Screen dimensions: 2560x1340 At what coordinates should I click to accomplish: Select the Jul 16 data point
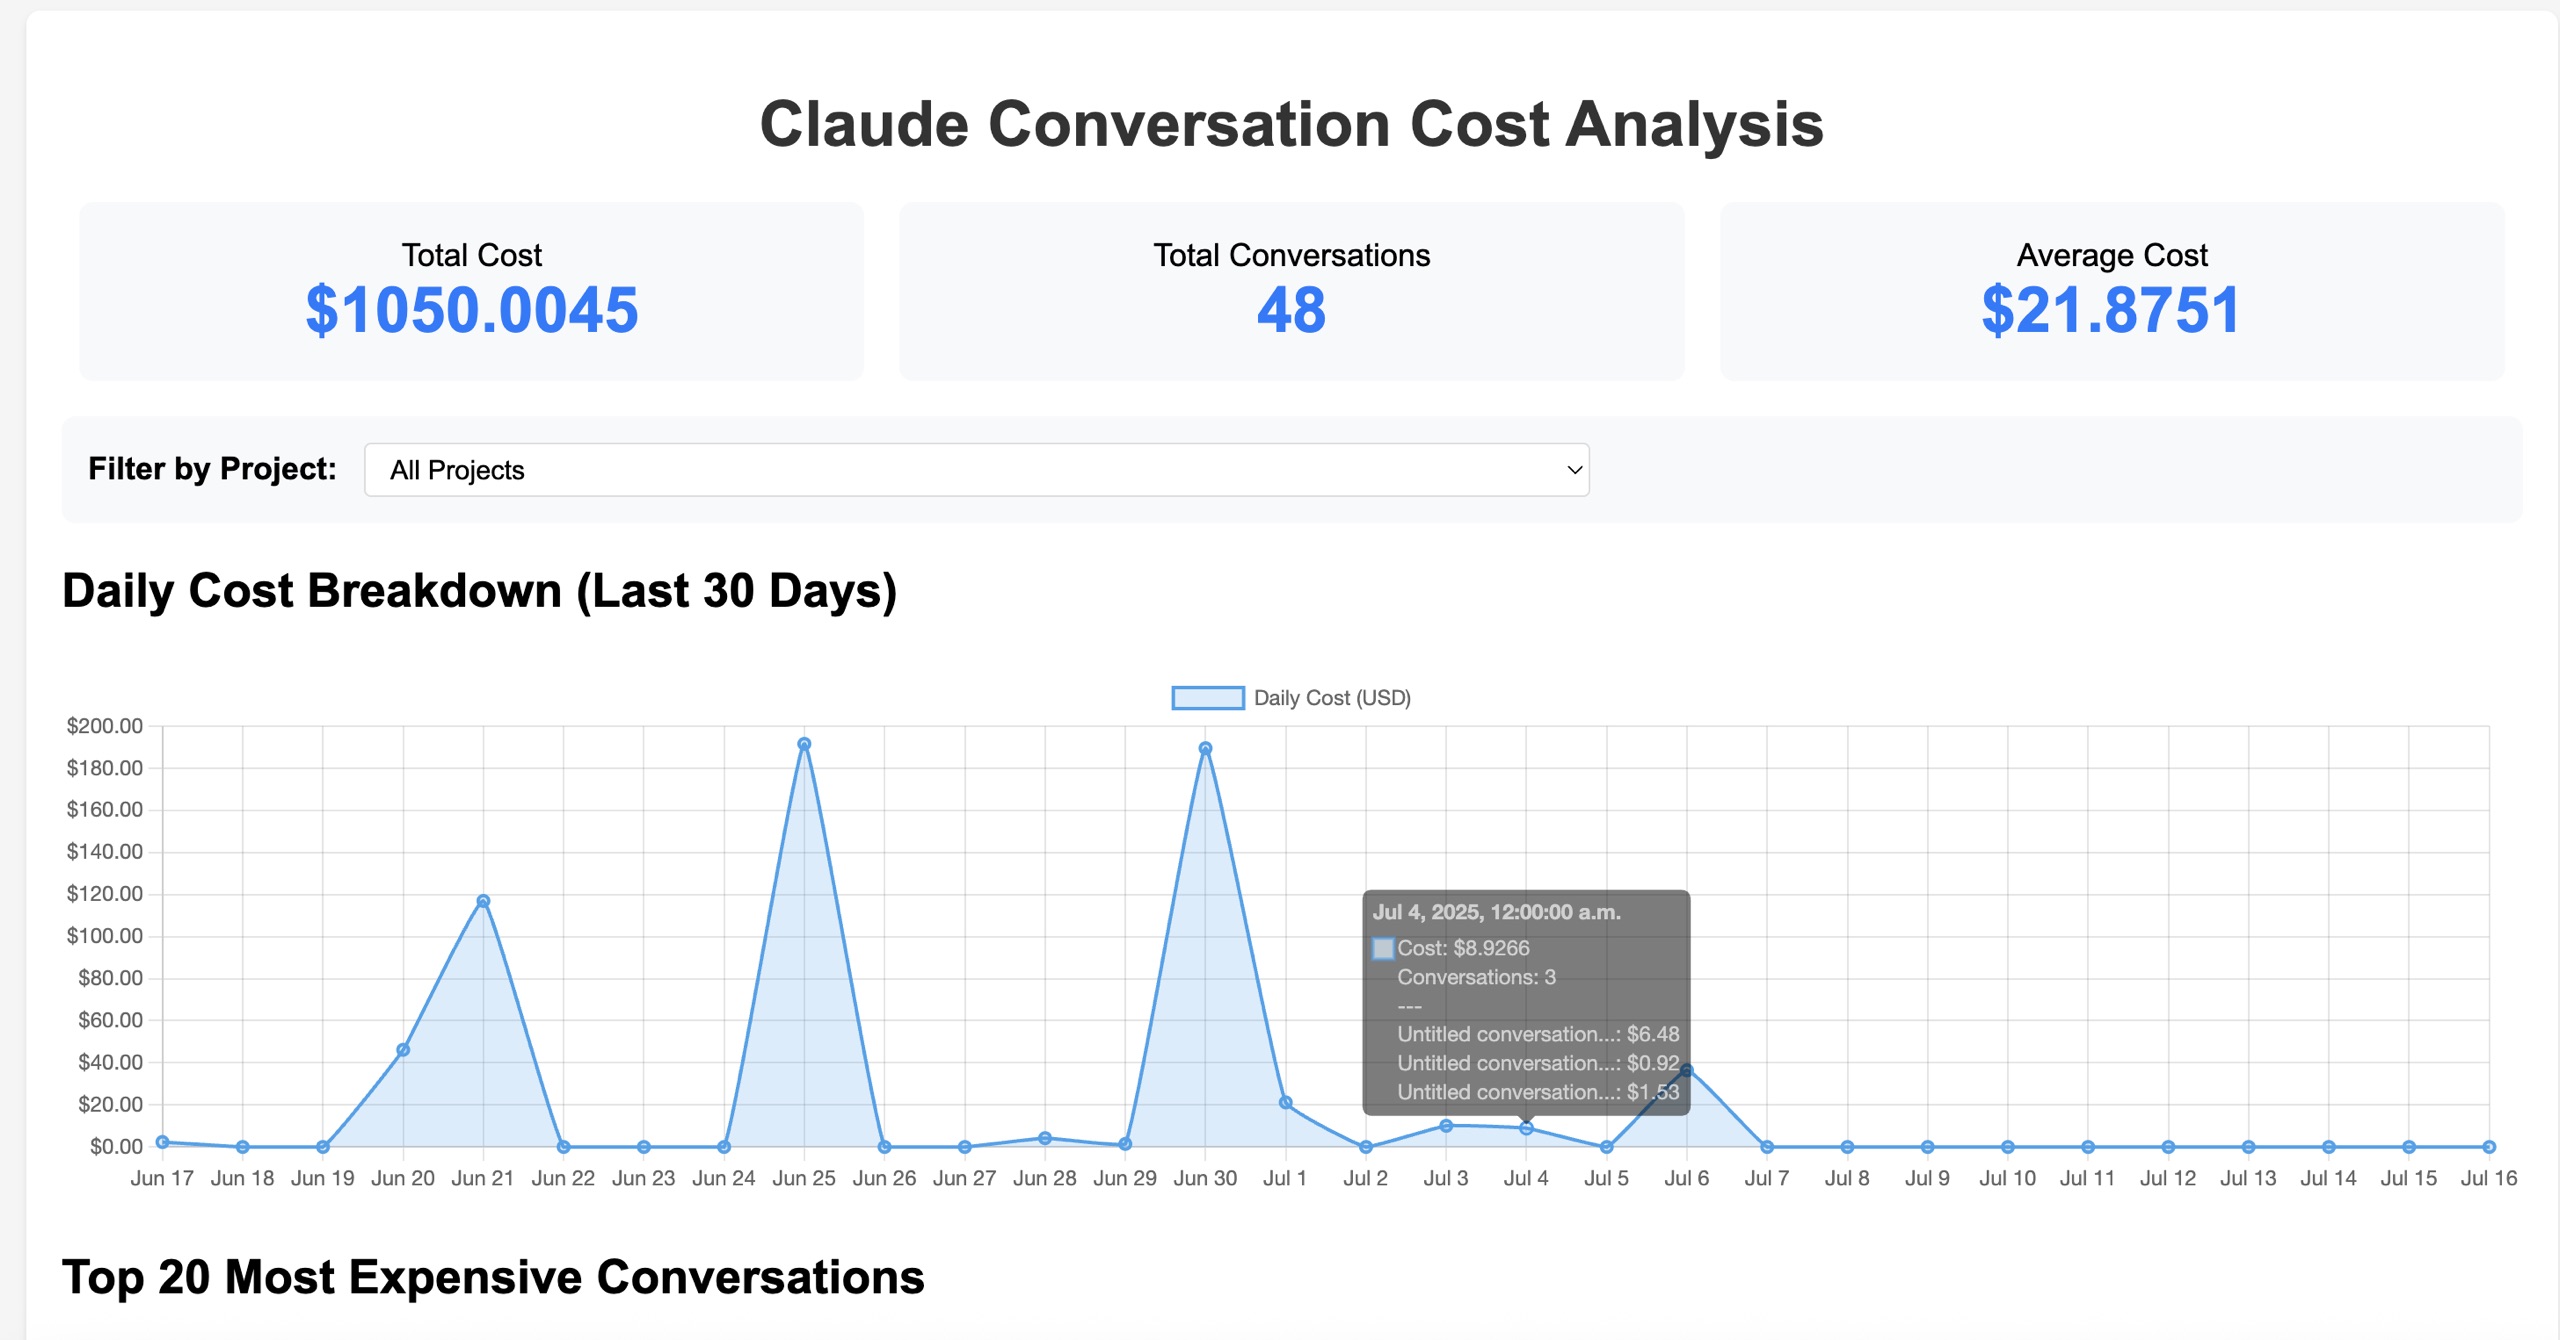[2489, 1147]
